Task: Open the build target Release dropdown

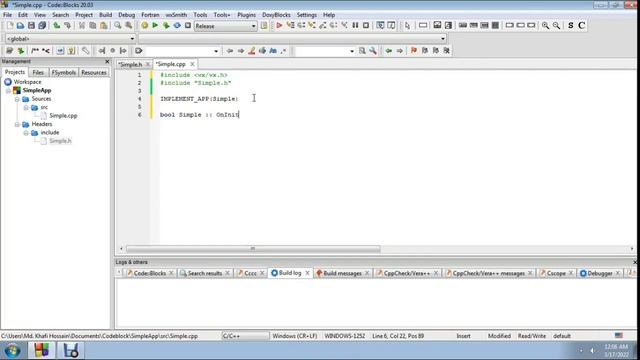Action: coord(225,26)
